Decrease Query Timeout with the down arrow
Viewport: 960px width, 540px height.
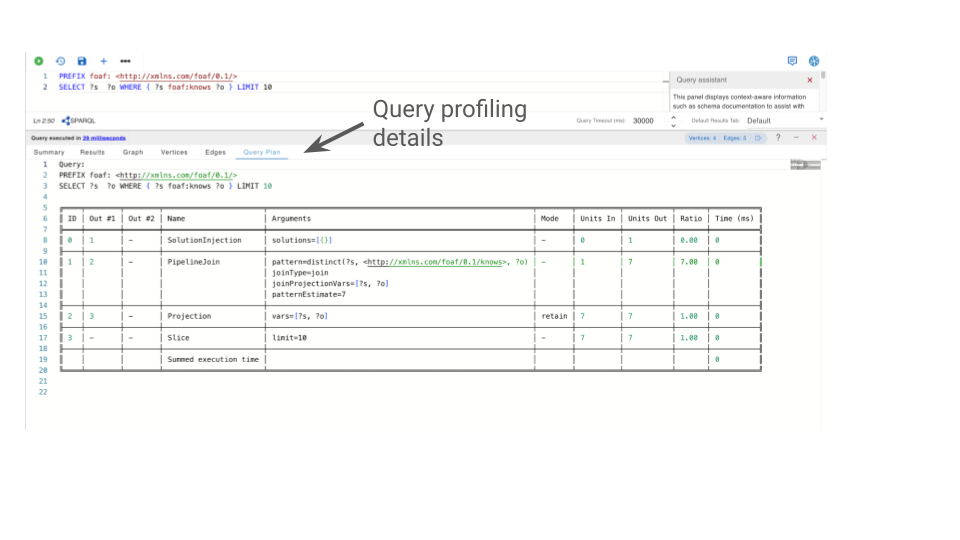coord(673,124)
